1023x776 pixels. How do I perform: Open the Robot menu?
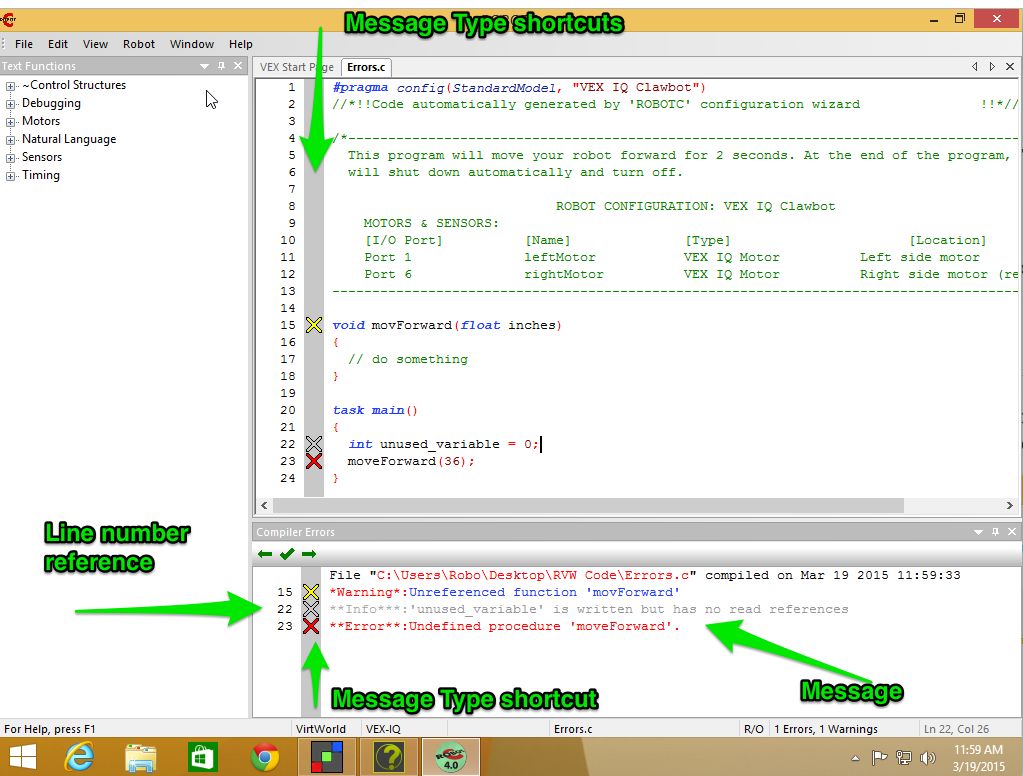tap(139, 44)
